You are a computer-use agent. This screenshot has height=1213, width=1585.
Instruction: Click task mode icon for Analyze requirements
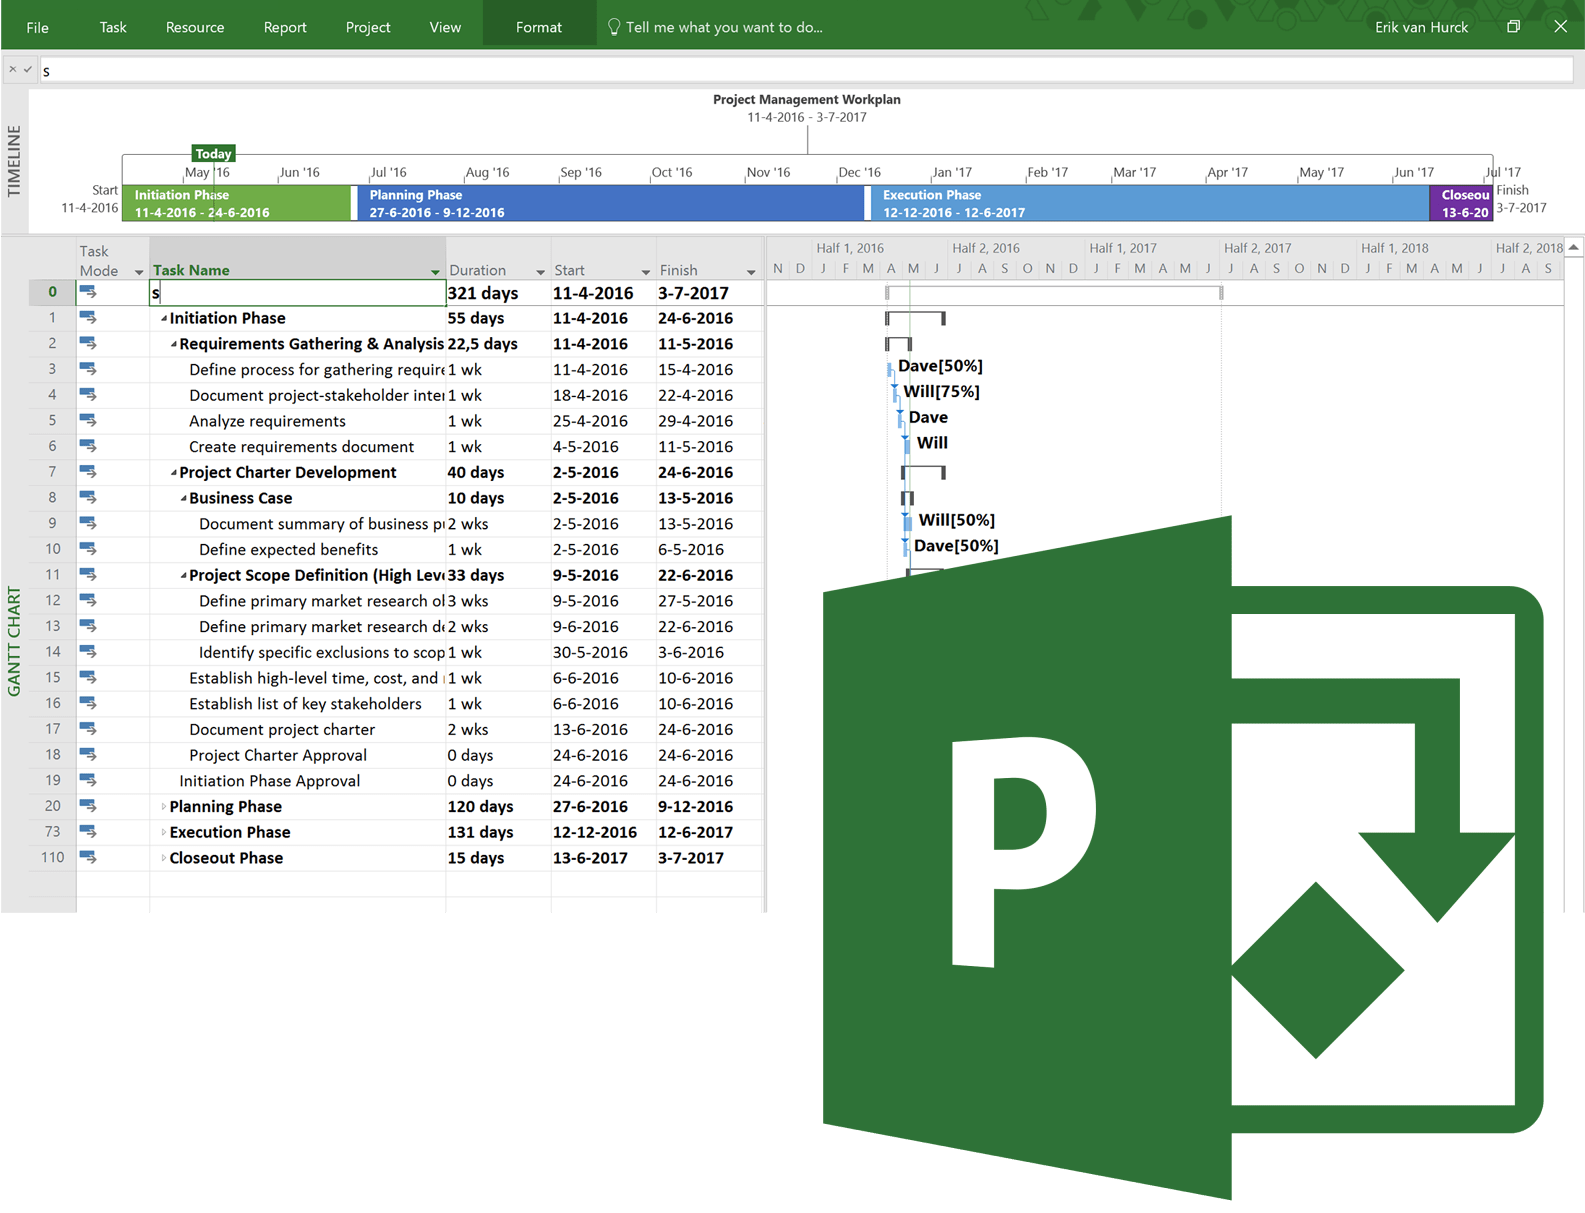coord(88,421)
